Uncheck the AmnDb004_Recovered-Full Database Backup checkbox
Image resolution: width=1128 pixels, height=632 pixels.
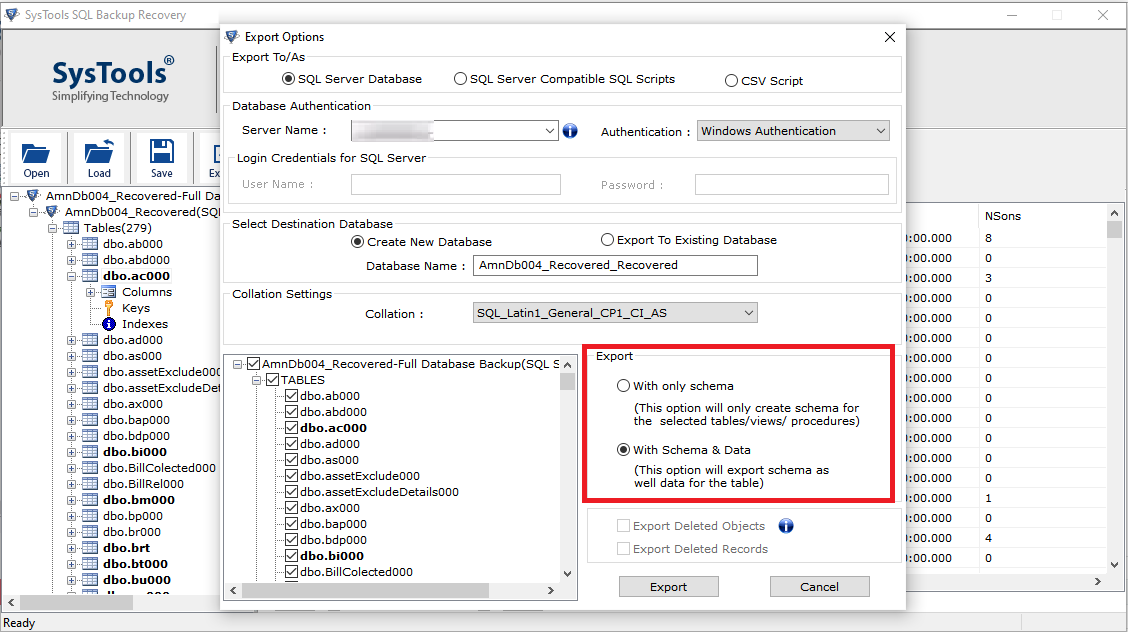pos(254,364)
